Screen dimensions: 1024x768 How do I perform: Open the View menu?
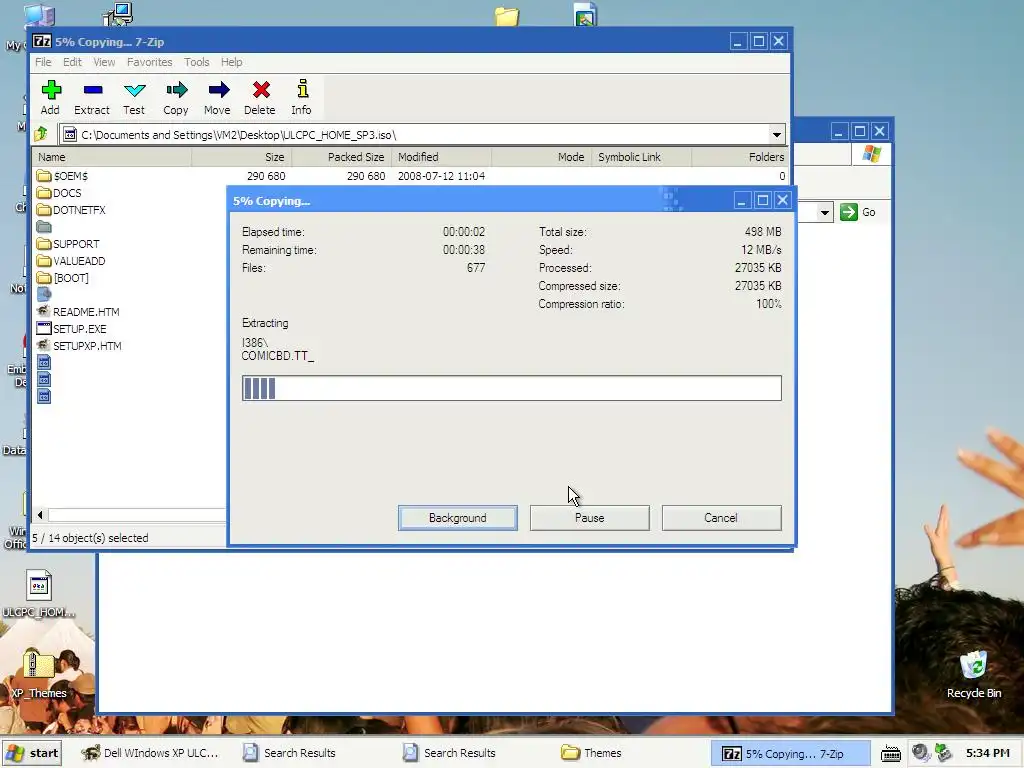click(104, 62)
